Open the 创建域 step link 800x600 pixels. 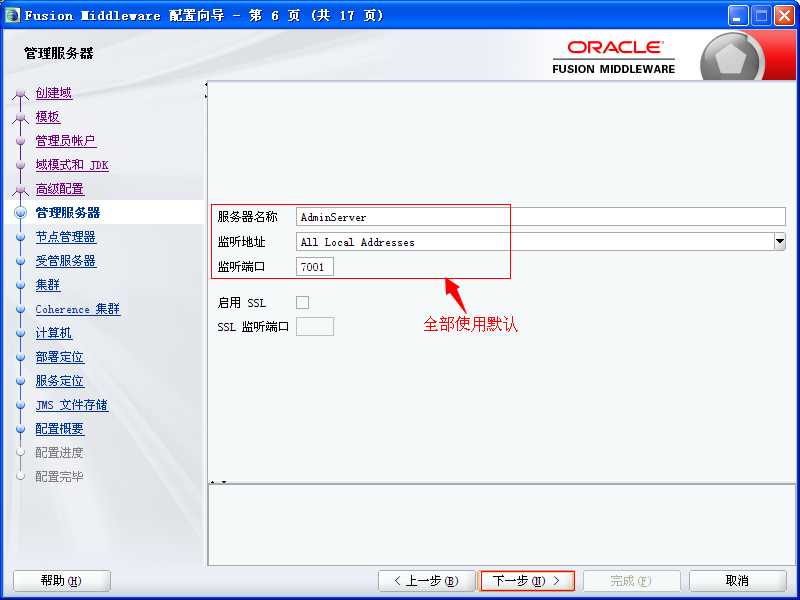click(54, 93)
